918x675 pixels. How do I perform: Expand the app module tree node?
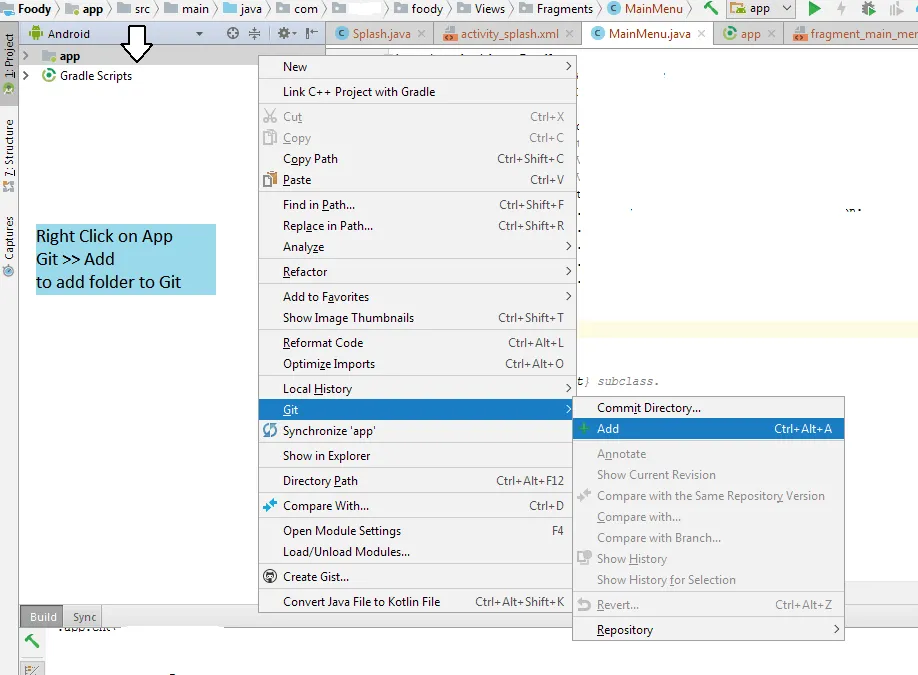click(x=26, y=56)
